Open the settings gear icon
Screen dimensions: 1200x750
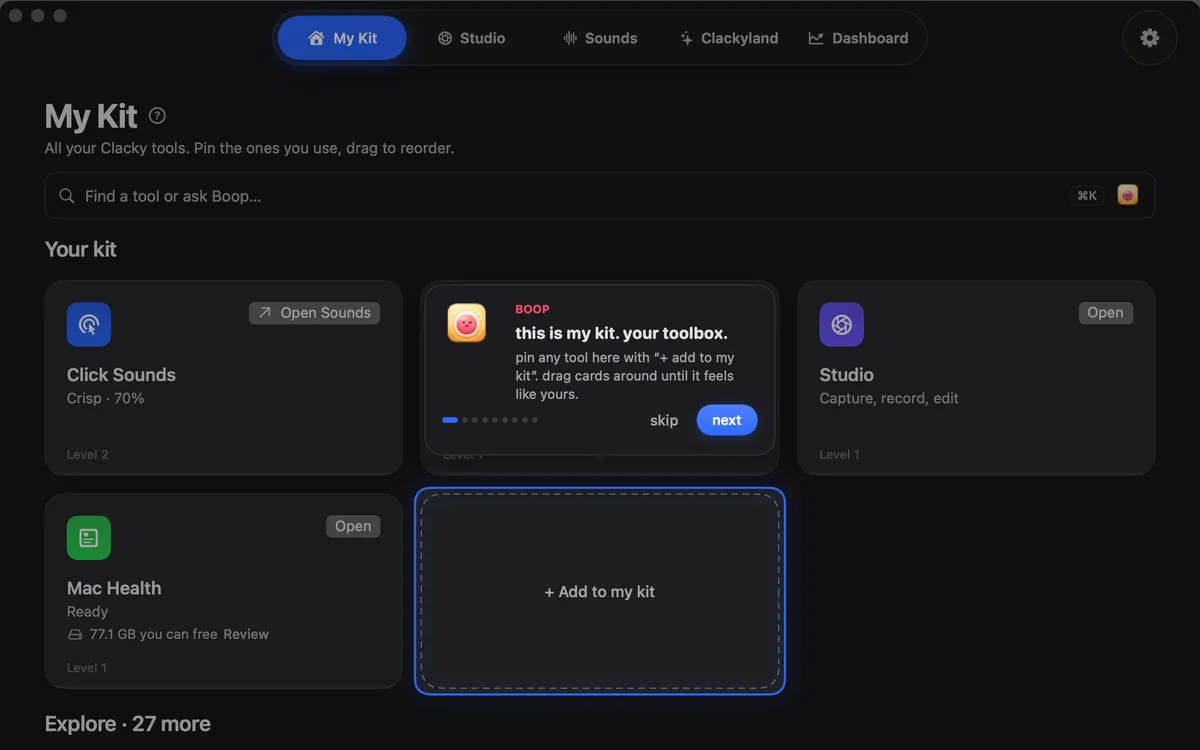pos(1150,38)
